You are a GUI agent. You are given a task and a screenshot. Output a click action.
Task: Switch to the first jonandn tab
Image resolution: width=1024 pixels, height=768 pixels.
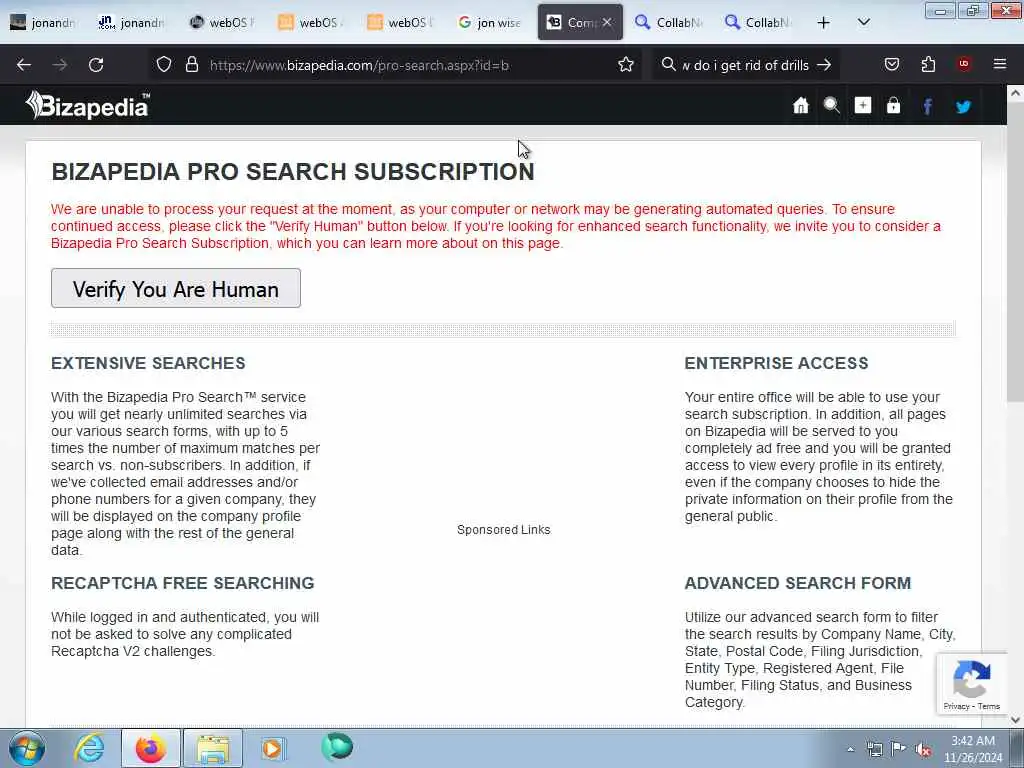point(42,22)
